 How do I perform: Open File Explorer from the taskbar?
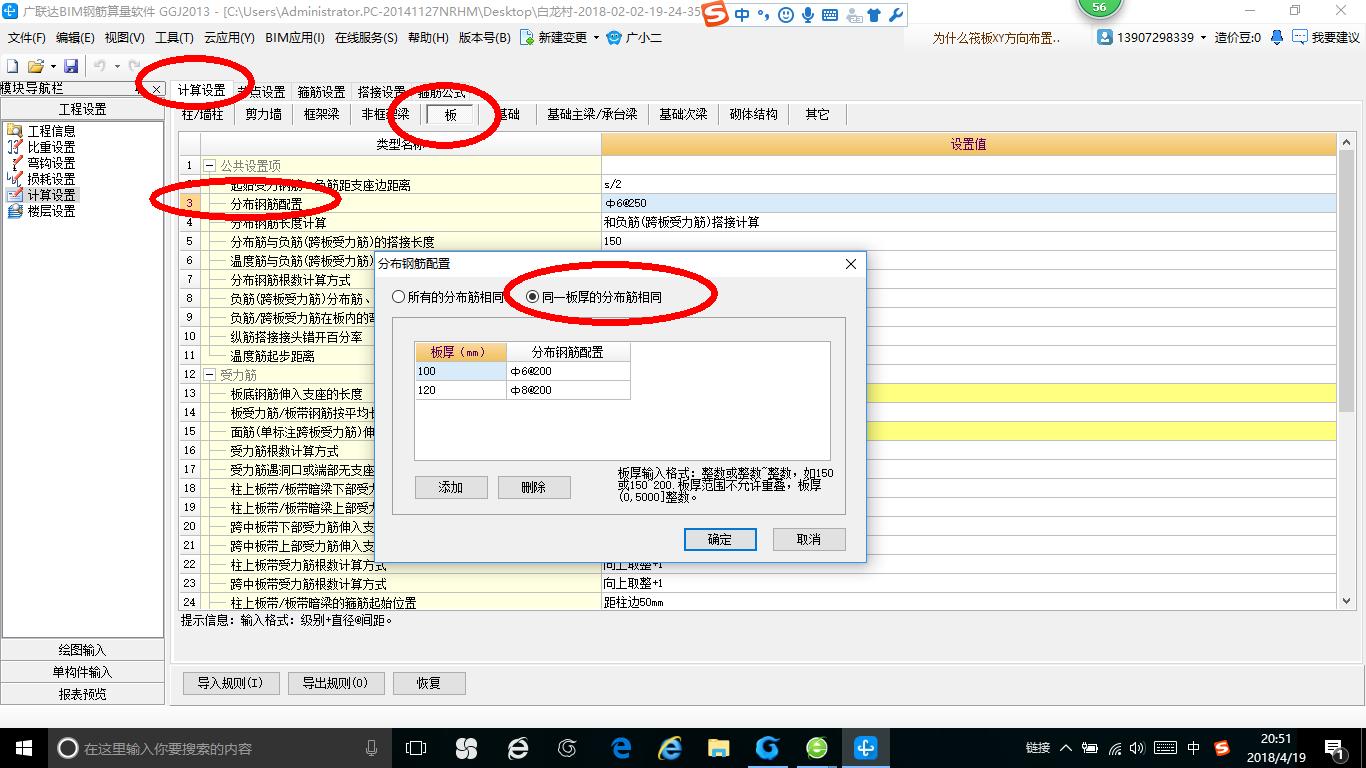pos(718,747)
